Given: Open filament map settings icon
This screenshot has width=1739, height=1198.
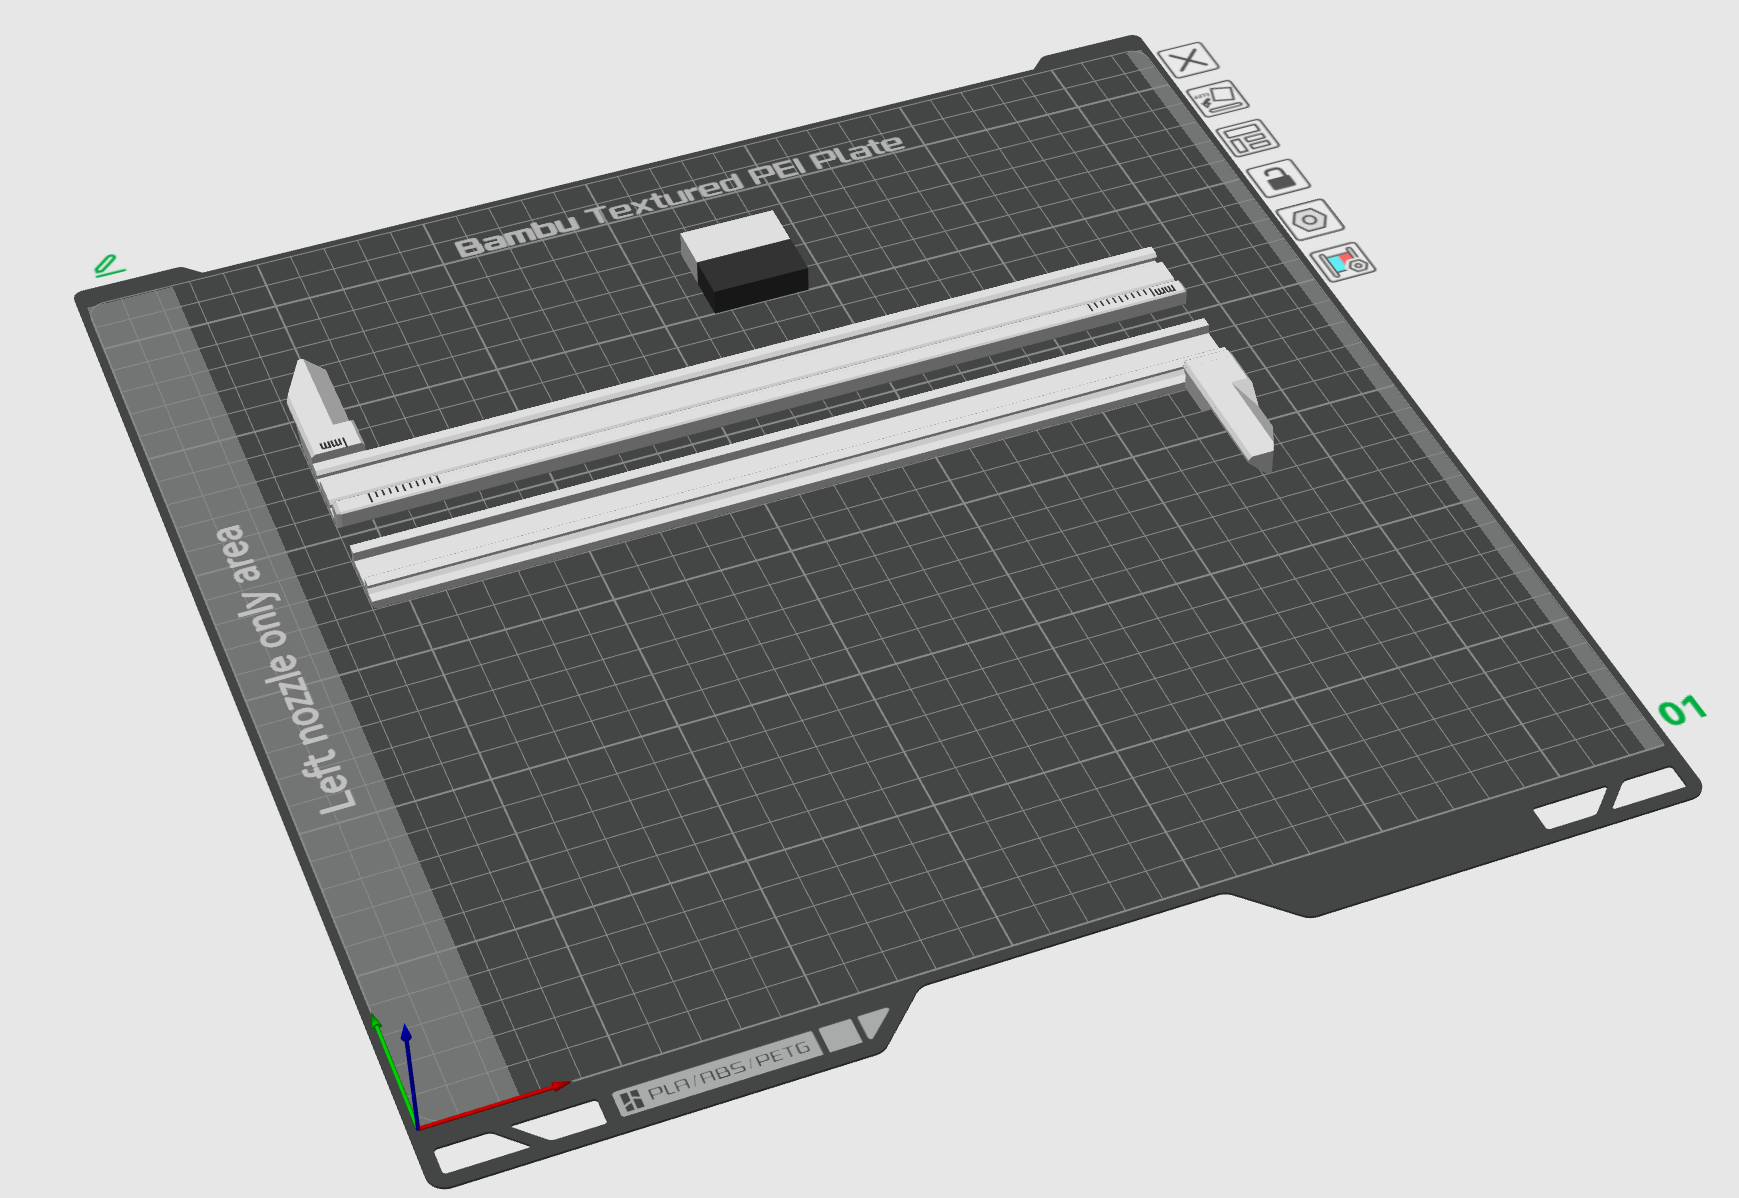Looking at the screenshot, I should point(1344,262).
